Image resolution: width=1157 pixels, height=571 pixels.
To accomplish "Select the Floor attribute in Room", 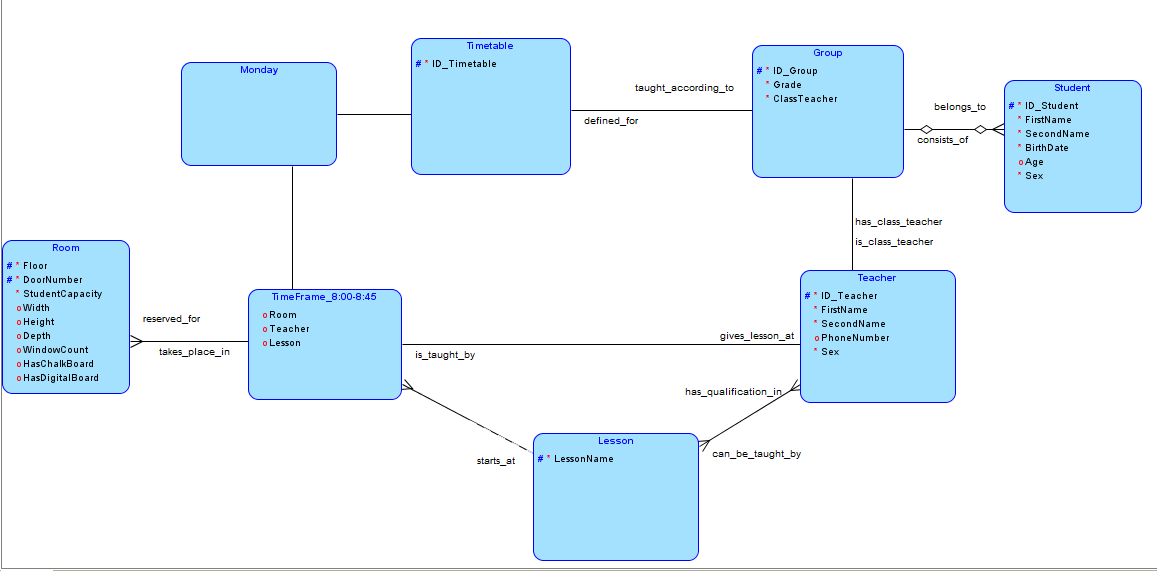I will [35, 266].
